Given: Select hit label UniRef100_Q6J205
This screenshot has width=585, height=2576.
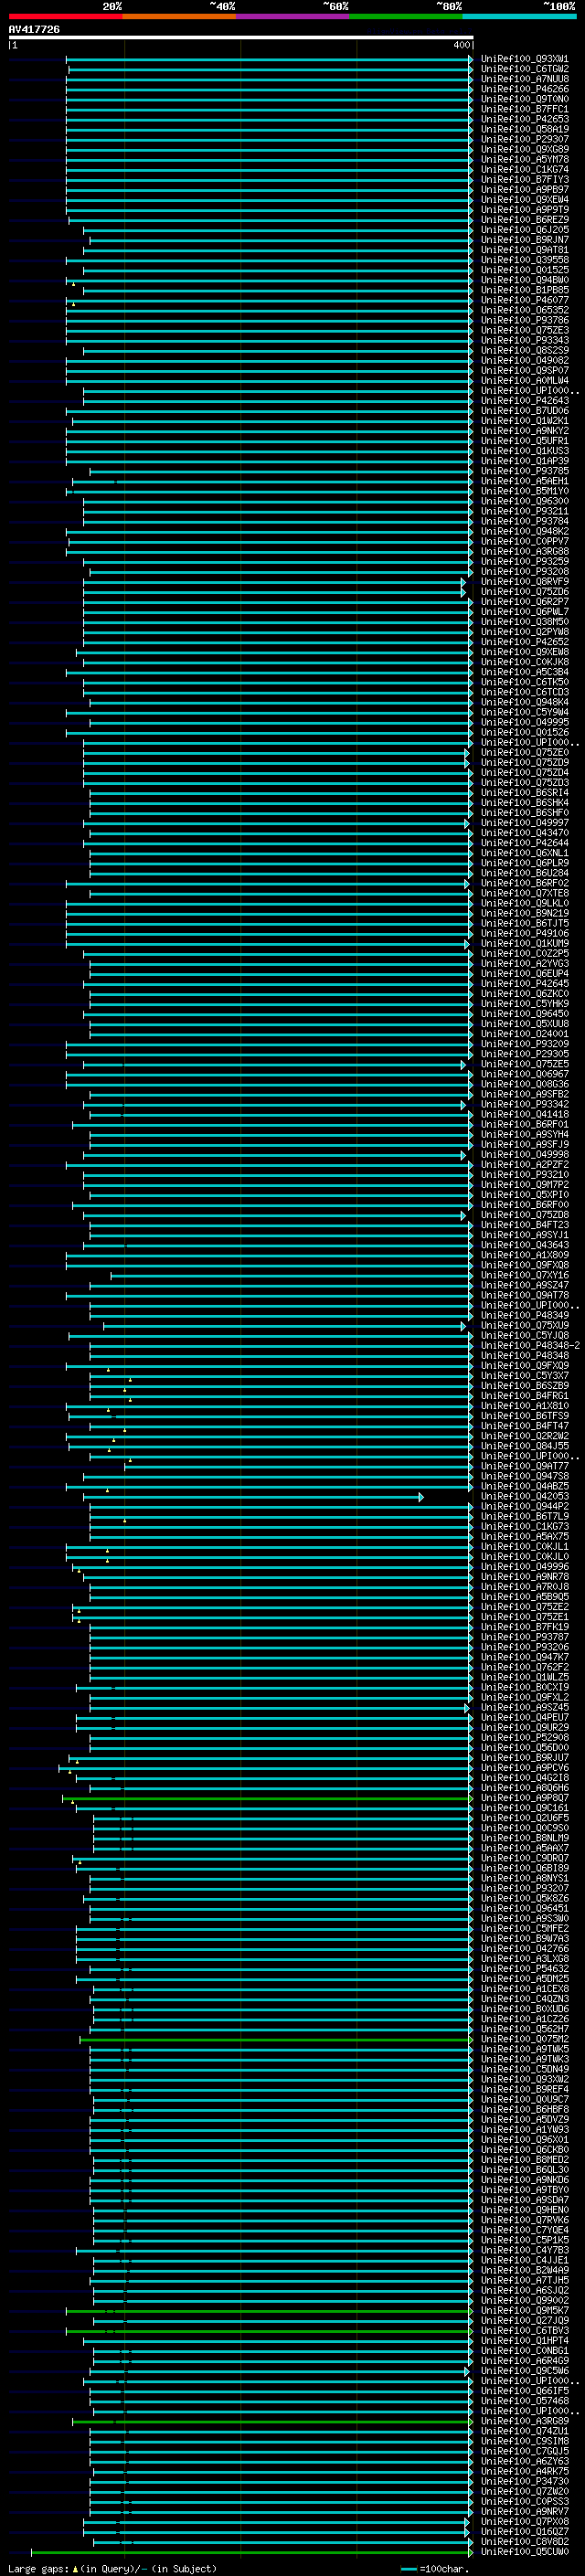Looking at the screenshot, I should tap(524, 230).
